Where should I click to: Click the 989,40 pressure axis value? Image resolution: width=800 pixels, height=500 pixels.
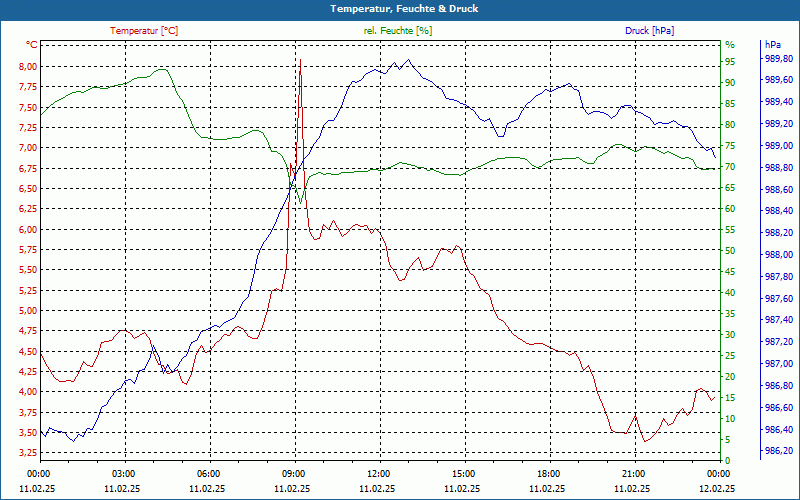pos(779,102)
